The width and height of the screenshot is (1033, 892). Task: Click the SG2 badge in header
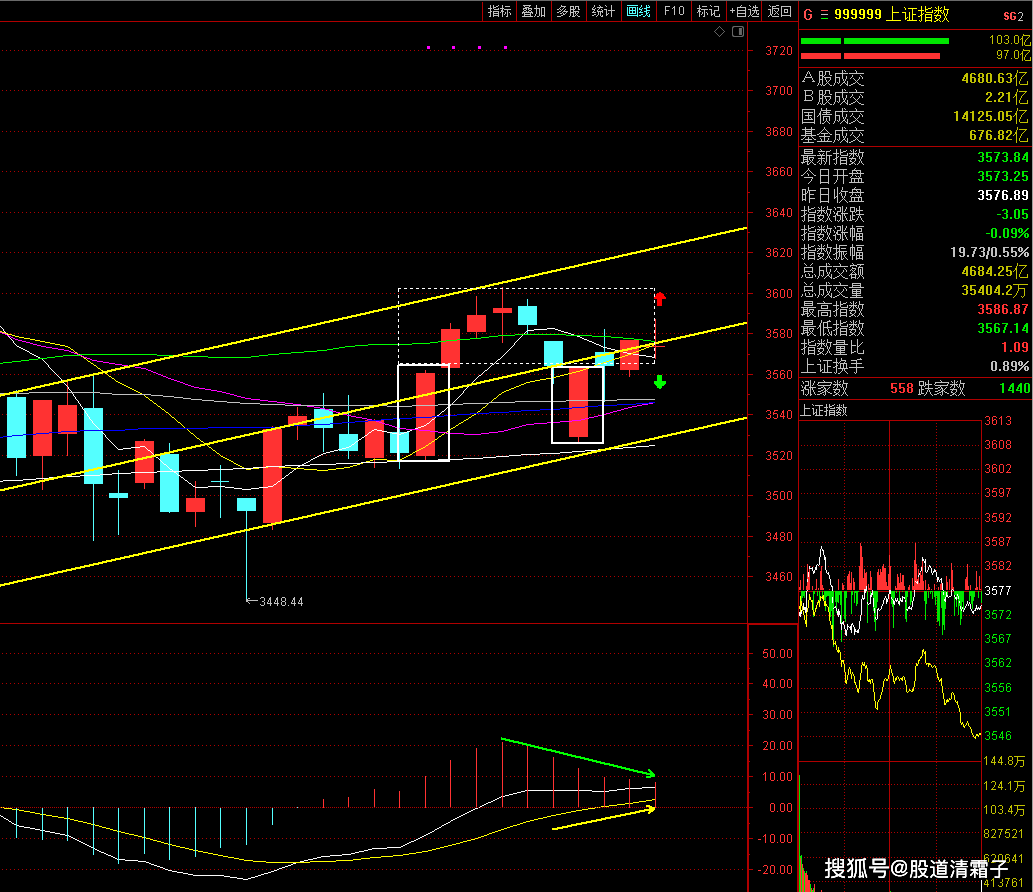pyautogui.click(x=1013, y=15)
